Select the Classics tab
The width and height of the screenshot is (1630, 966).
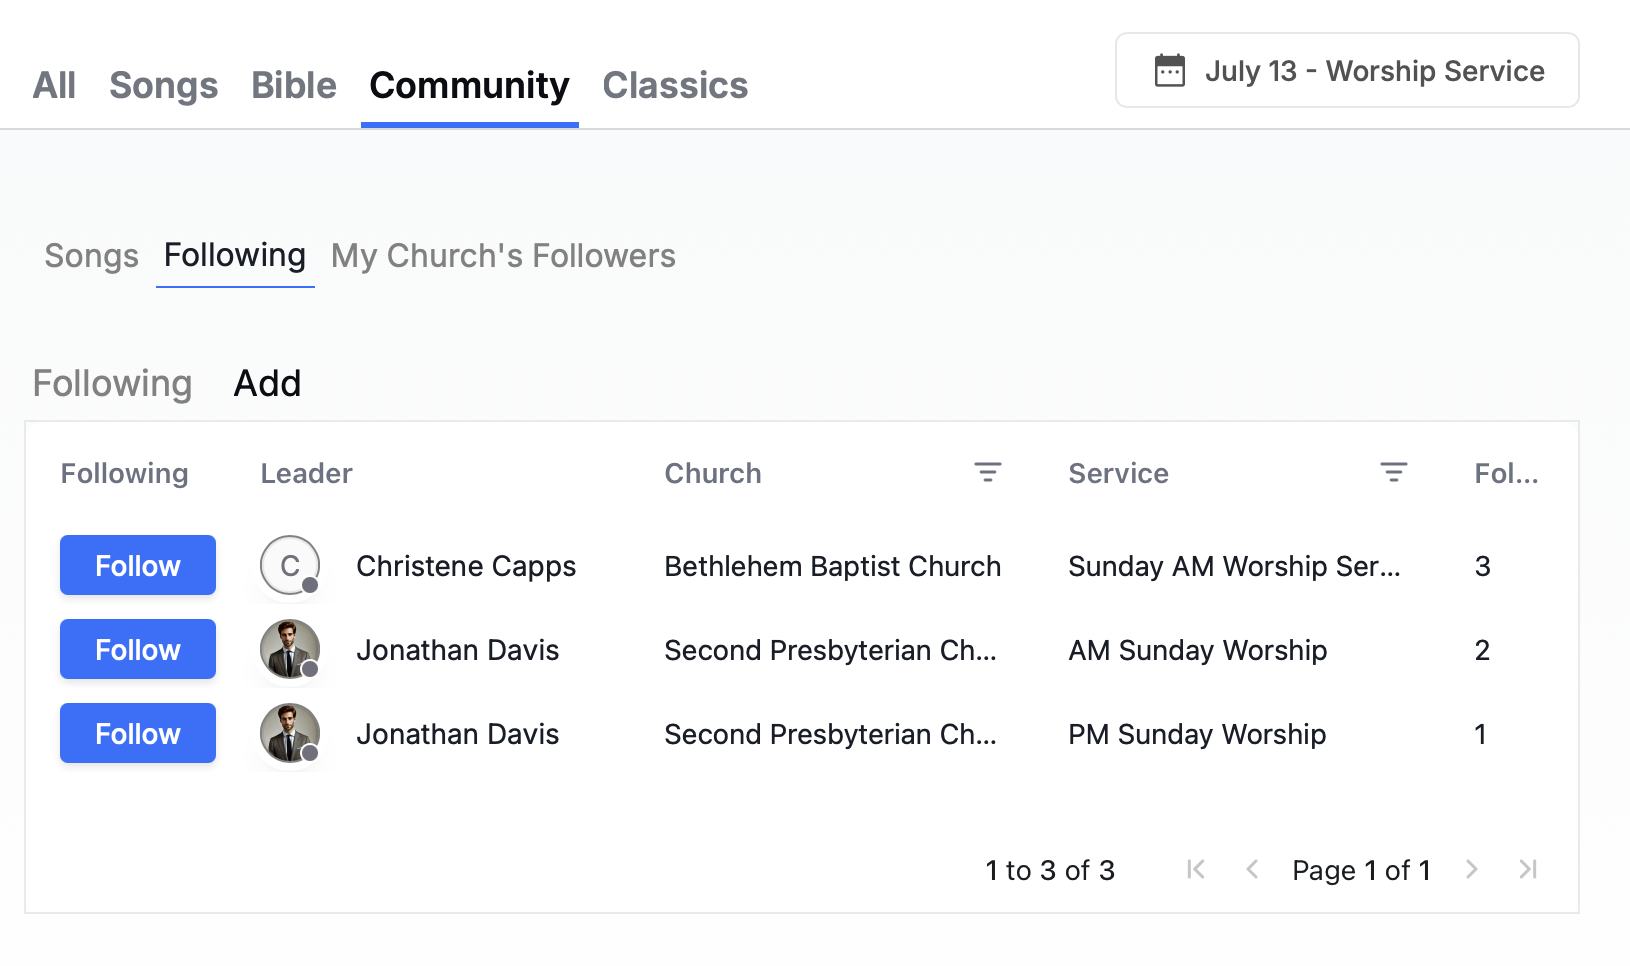click(675, 86)
